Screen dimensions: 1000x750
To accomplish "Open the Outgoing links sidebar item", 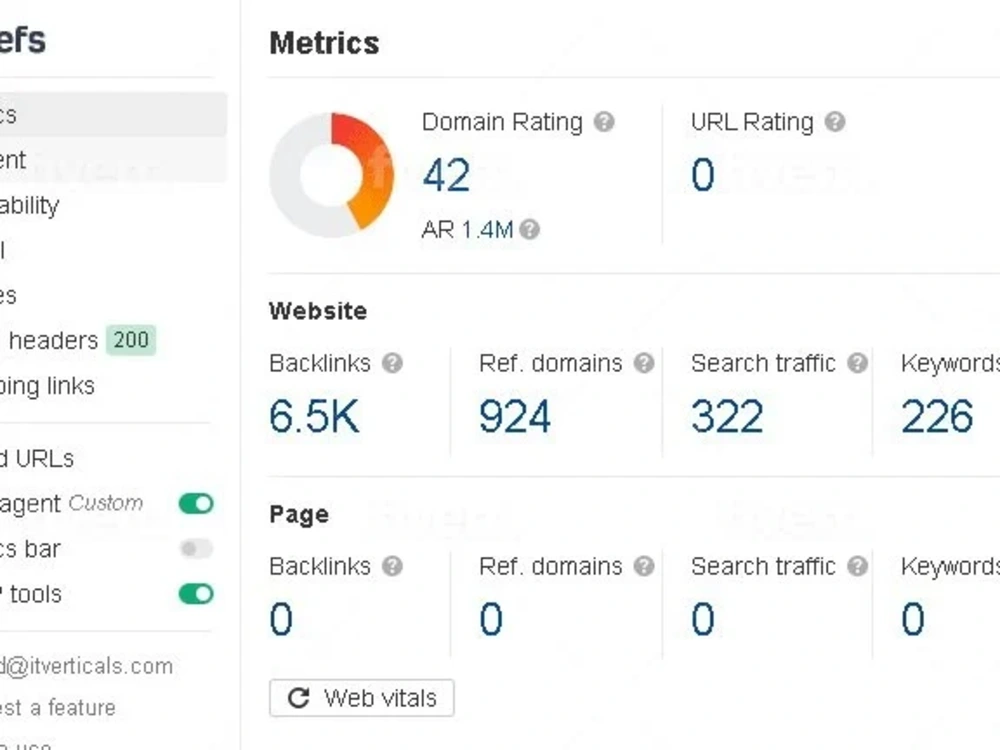I will (47, 386).
